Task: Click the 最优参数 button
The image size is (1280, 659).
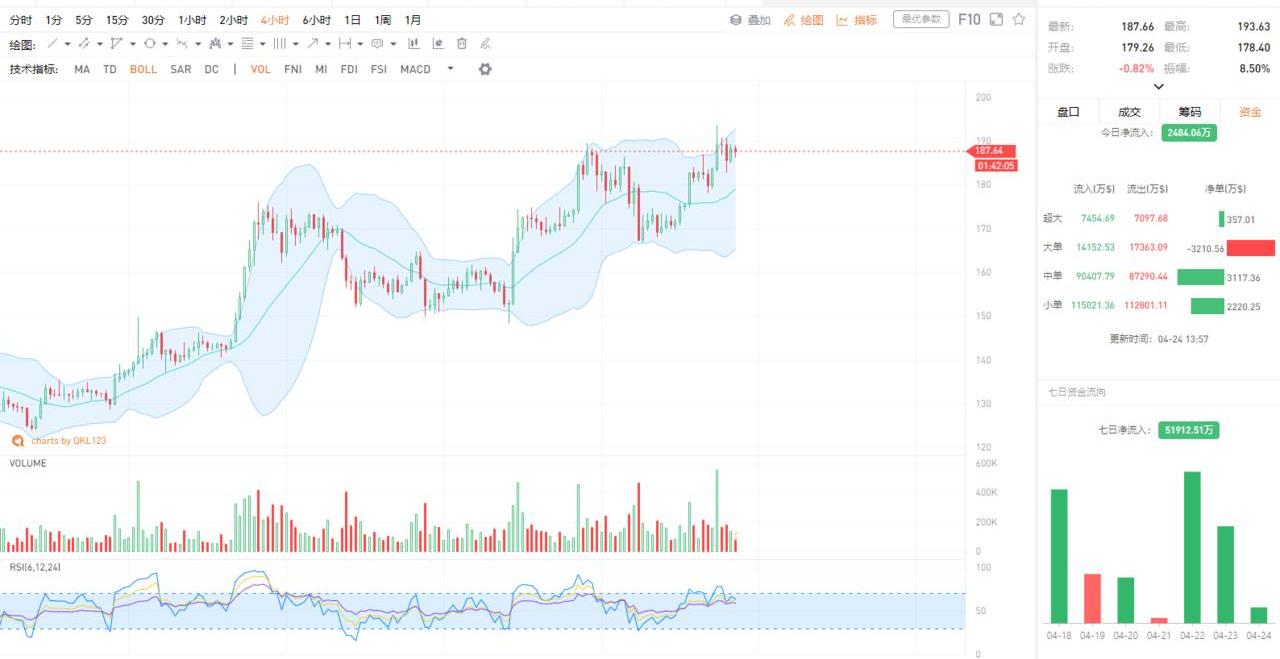Action: 920,19
